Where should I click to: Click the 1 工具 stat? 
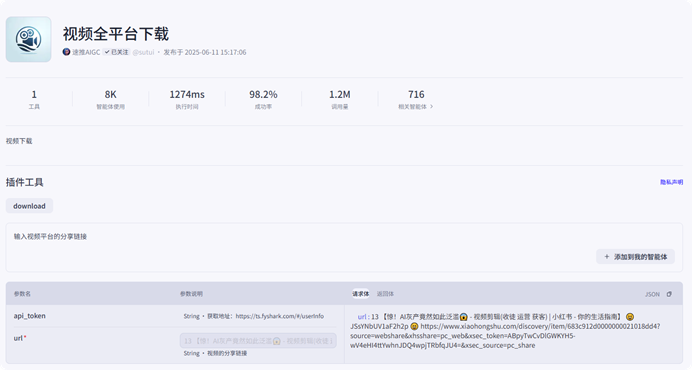[x=34, y=99]
